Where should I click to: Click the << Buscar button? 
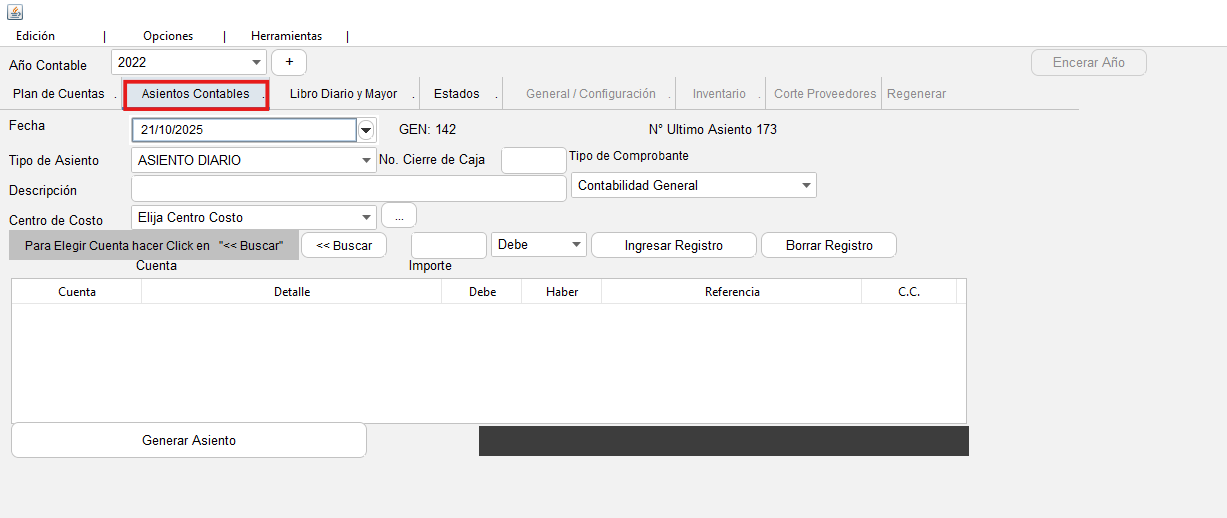coord(344,245)
